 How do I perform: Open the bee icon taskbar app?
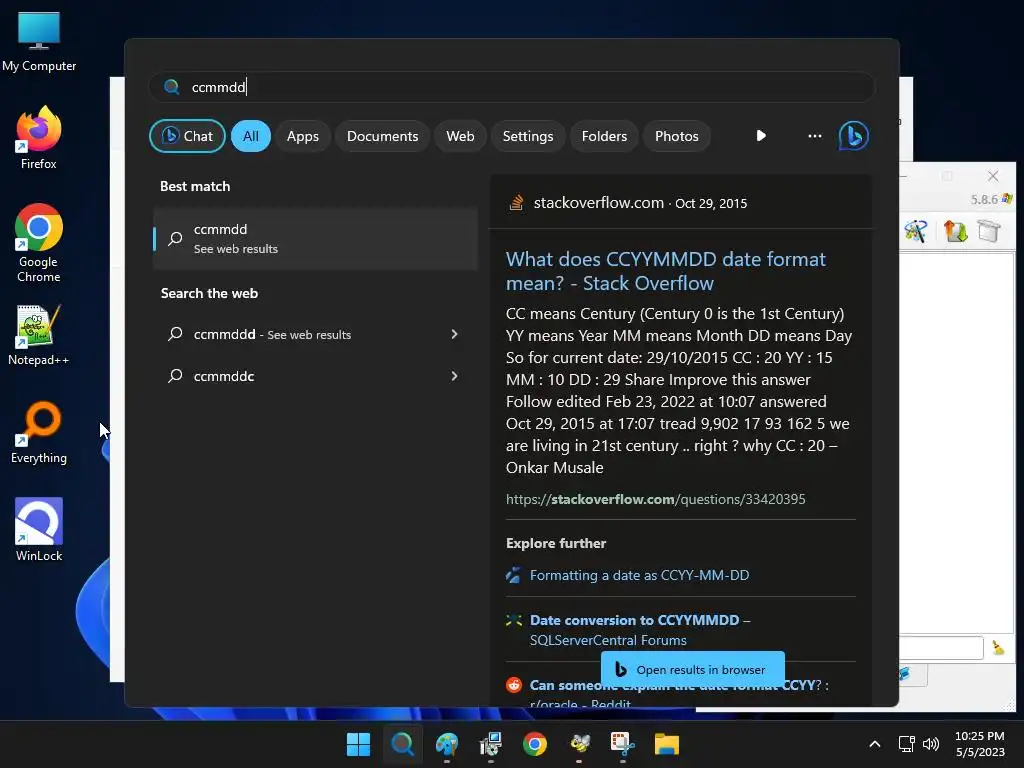pyautogui.click(x=579, y=744)
